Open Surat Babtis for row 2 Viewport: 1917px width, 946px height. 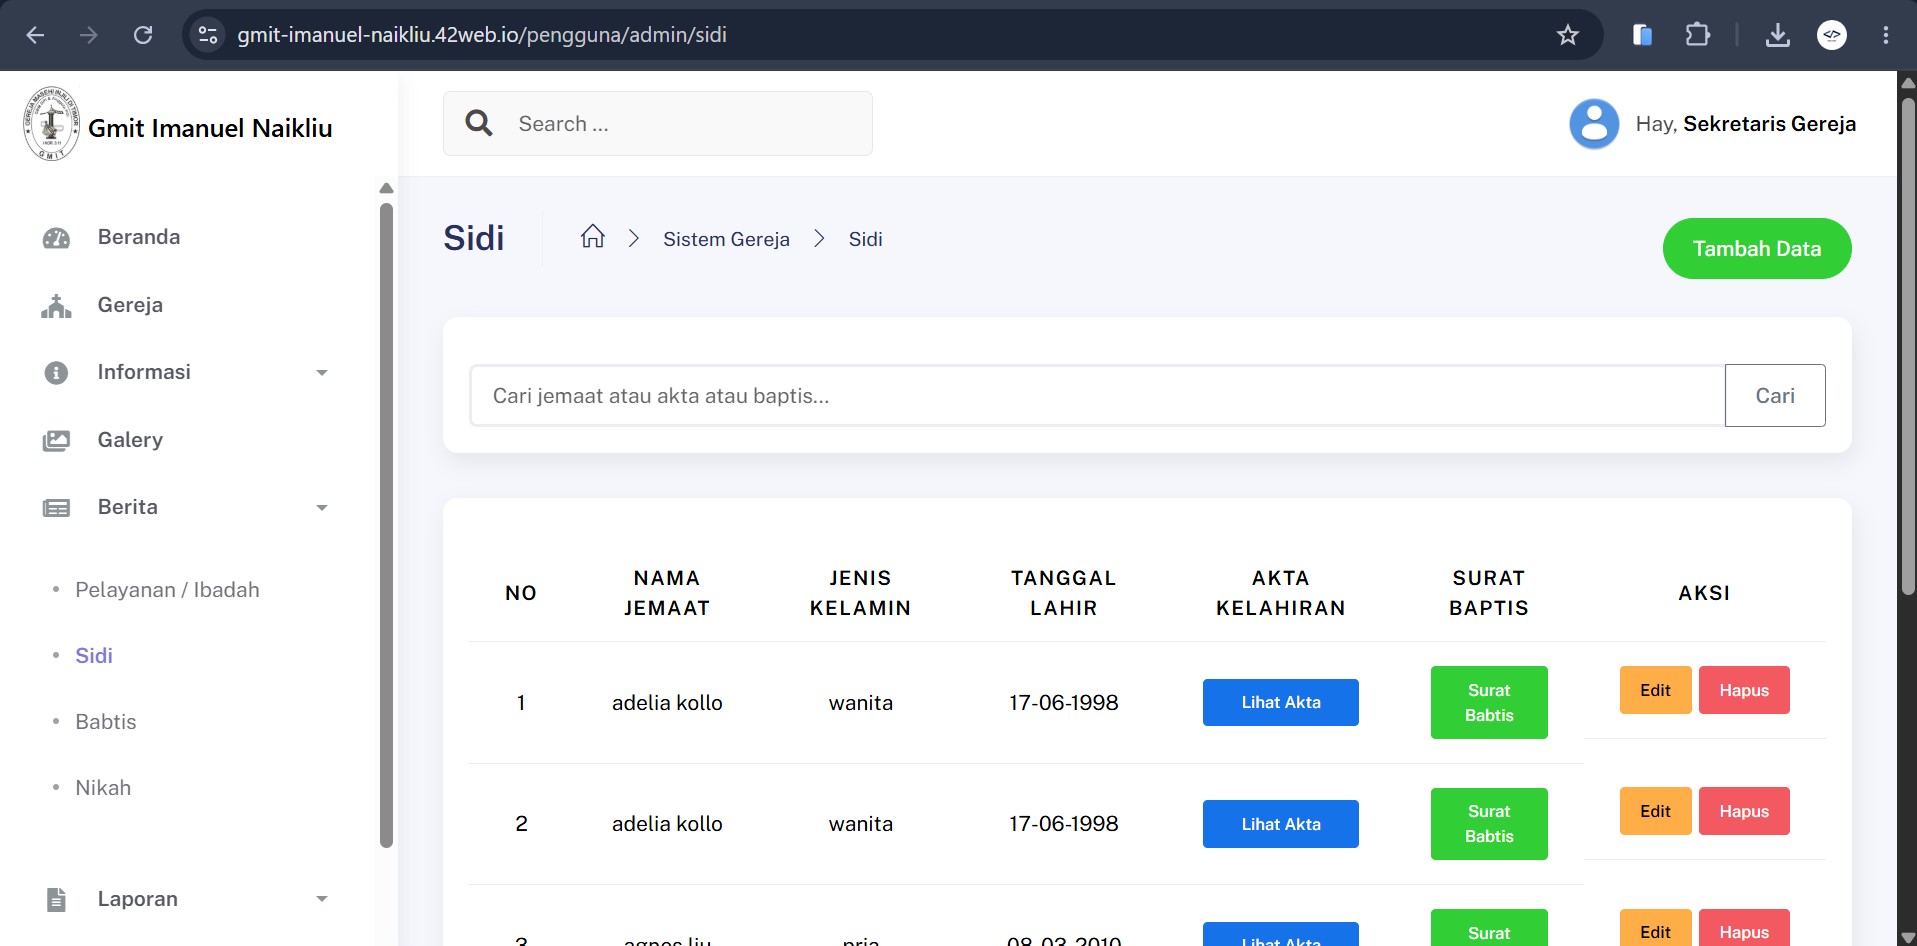[1489, 824]
